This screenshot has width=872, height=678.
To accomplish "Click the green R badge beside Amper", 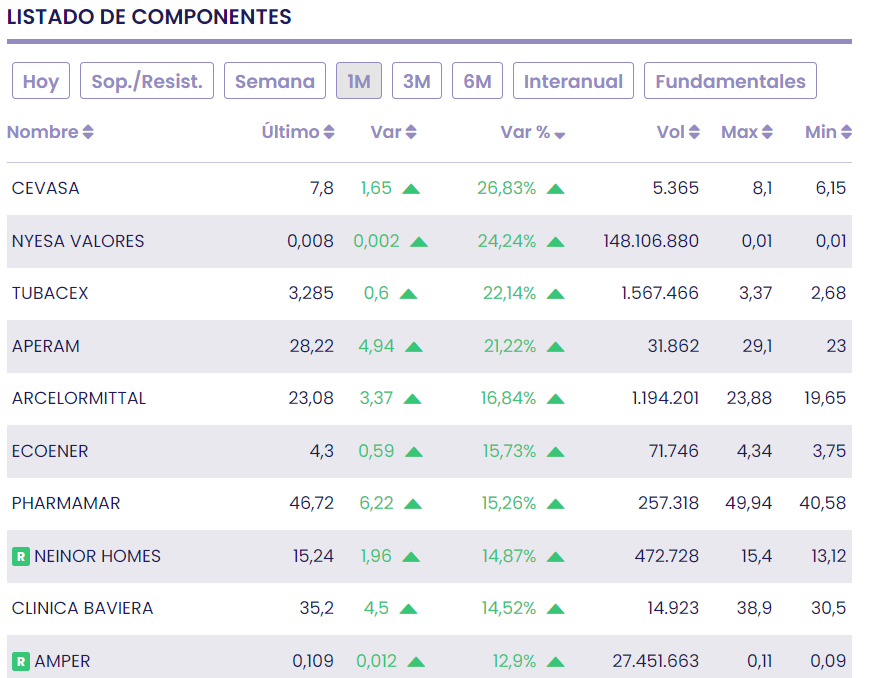I will tap(20, 661).
